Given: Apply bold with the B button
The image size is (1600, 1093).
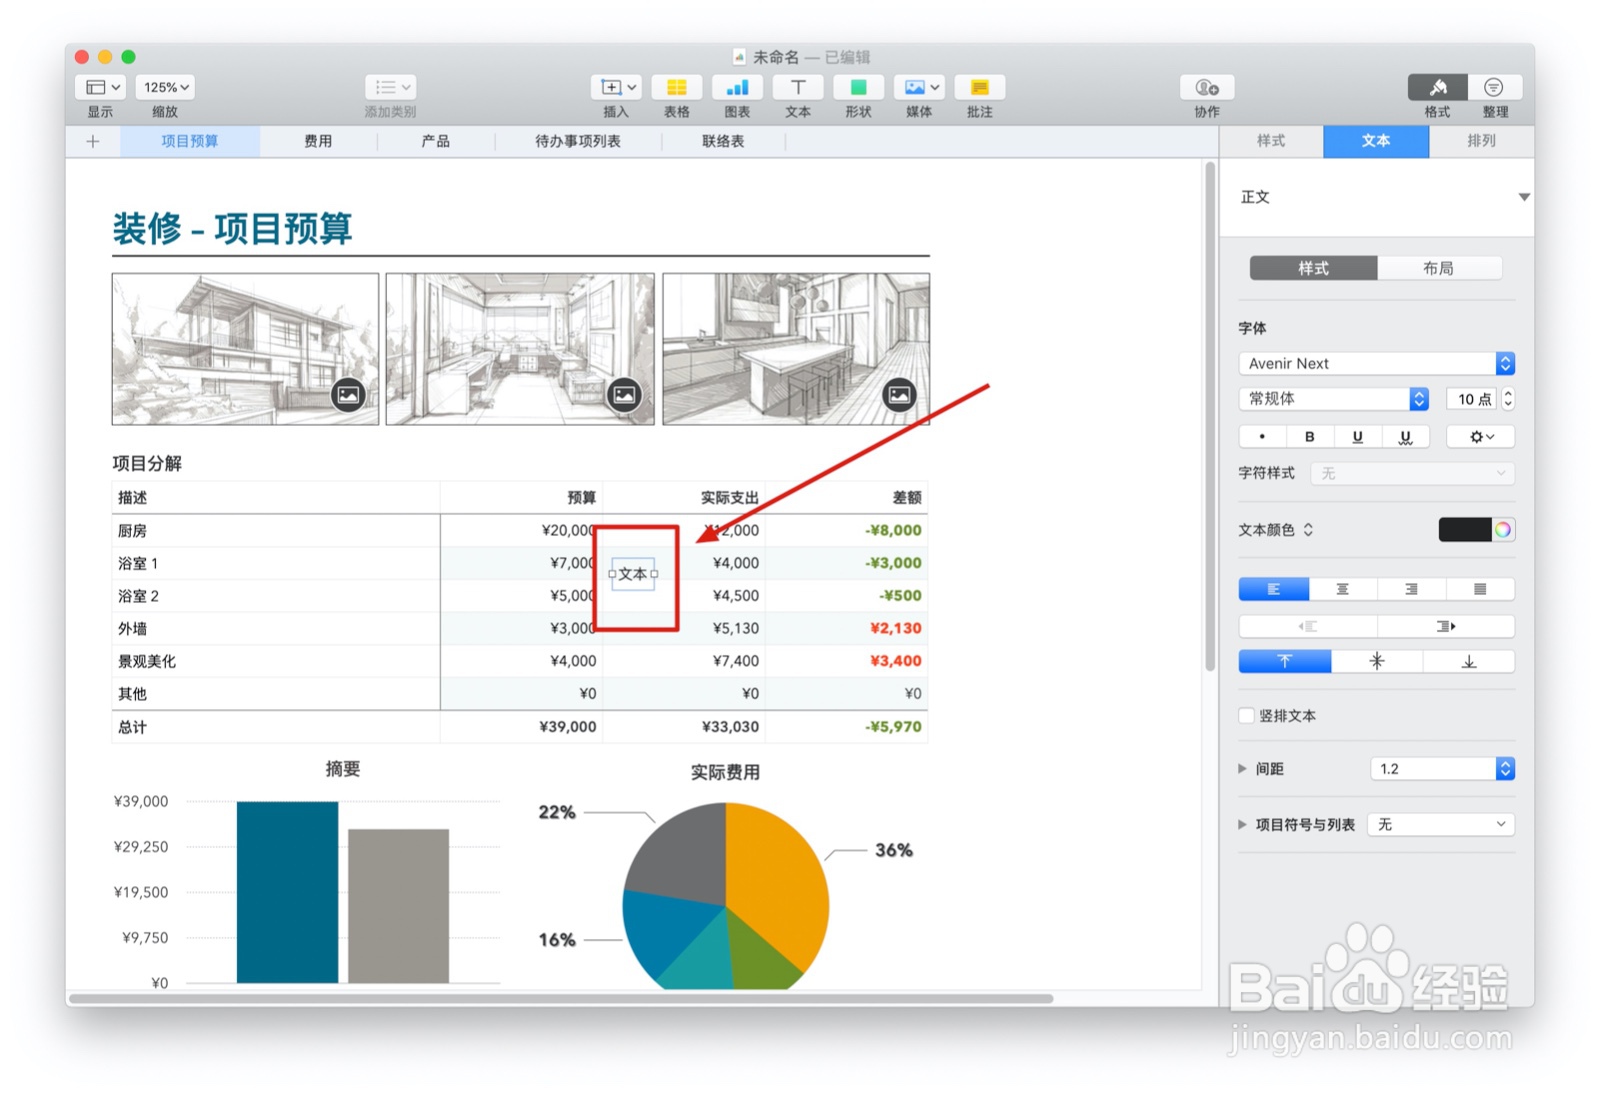Looking at the screenshot, I should tap(1310, 436).
